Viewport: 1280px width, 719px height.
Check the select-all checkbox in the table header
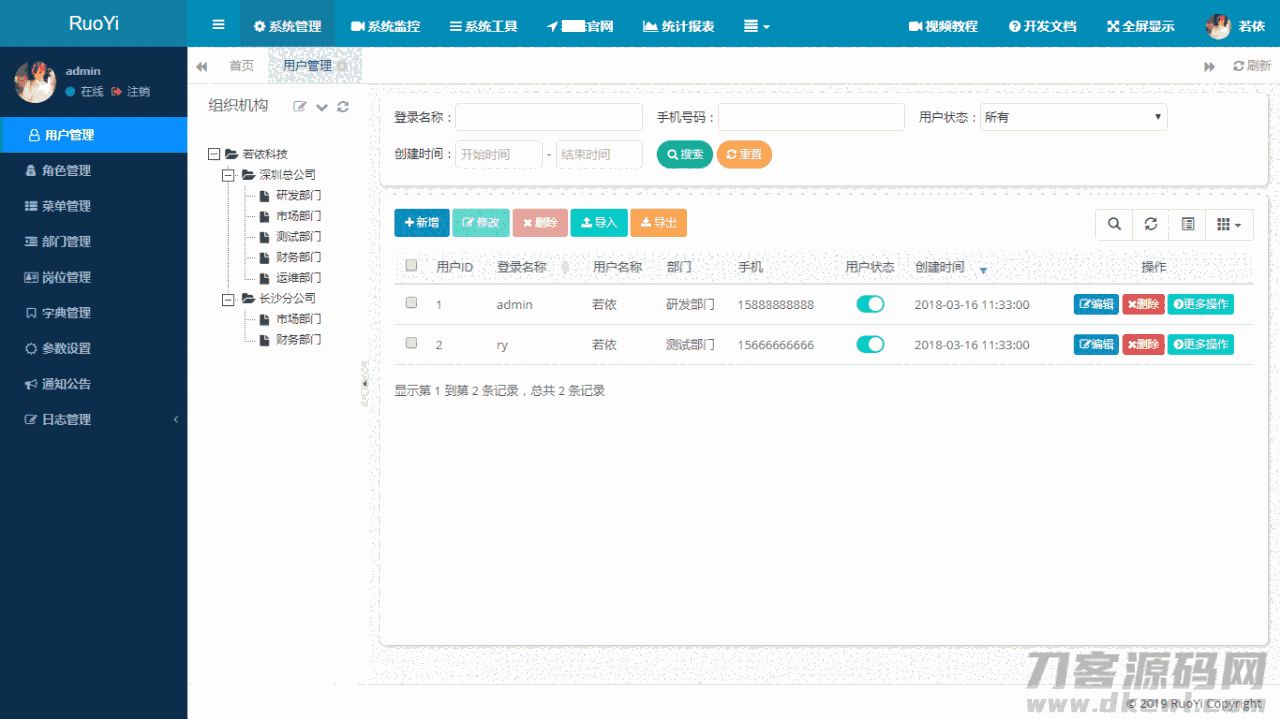[x=411, y=266]
